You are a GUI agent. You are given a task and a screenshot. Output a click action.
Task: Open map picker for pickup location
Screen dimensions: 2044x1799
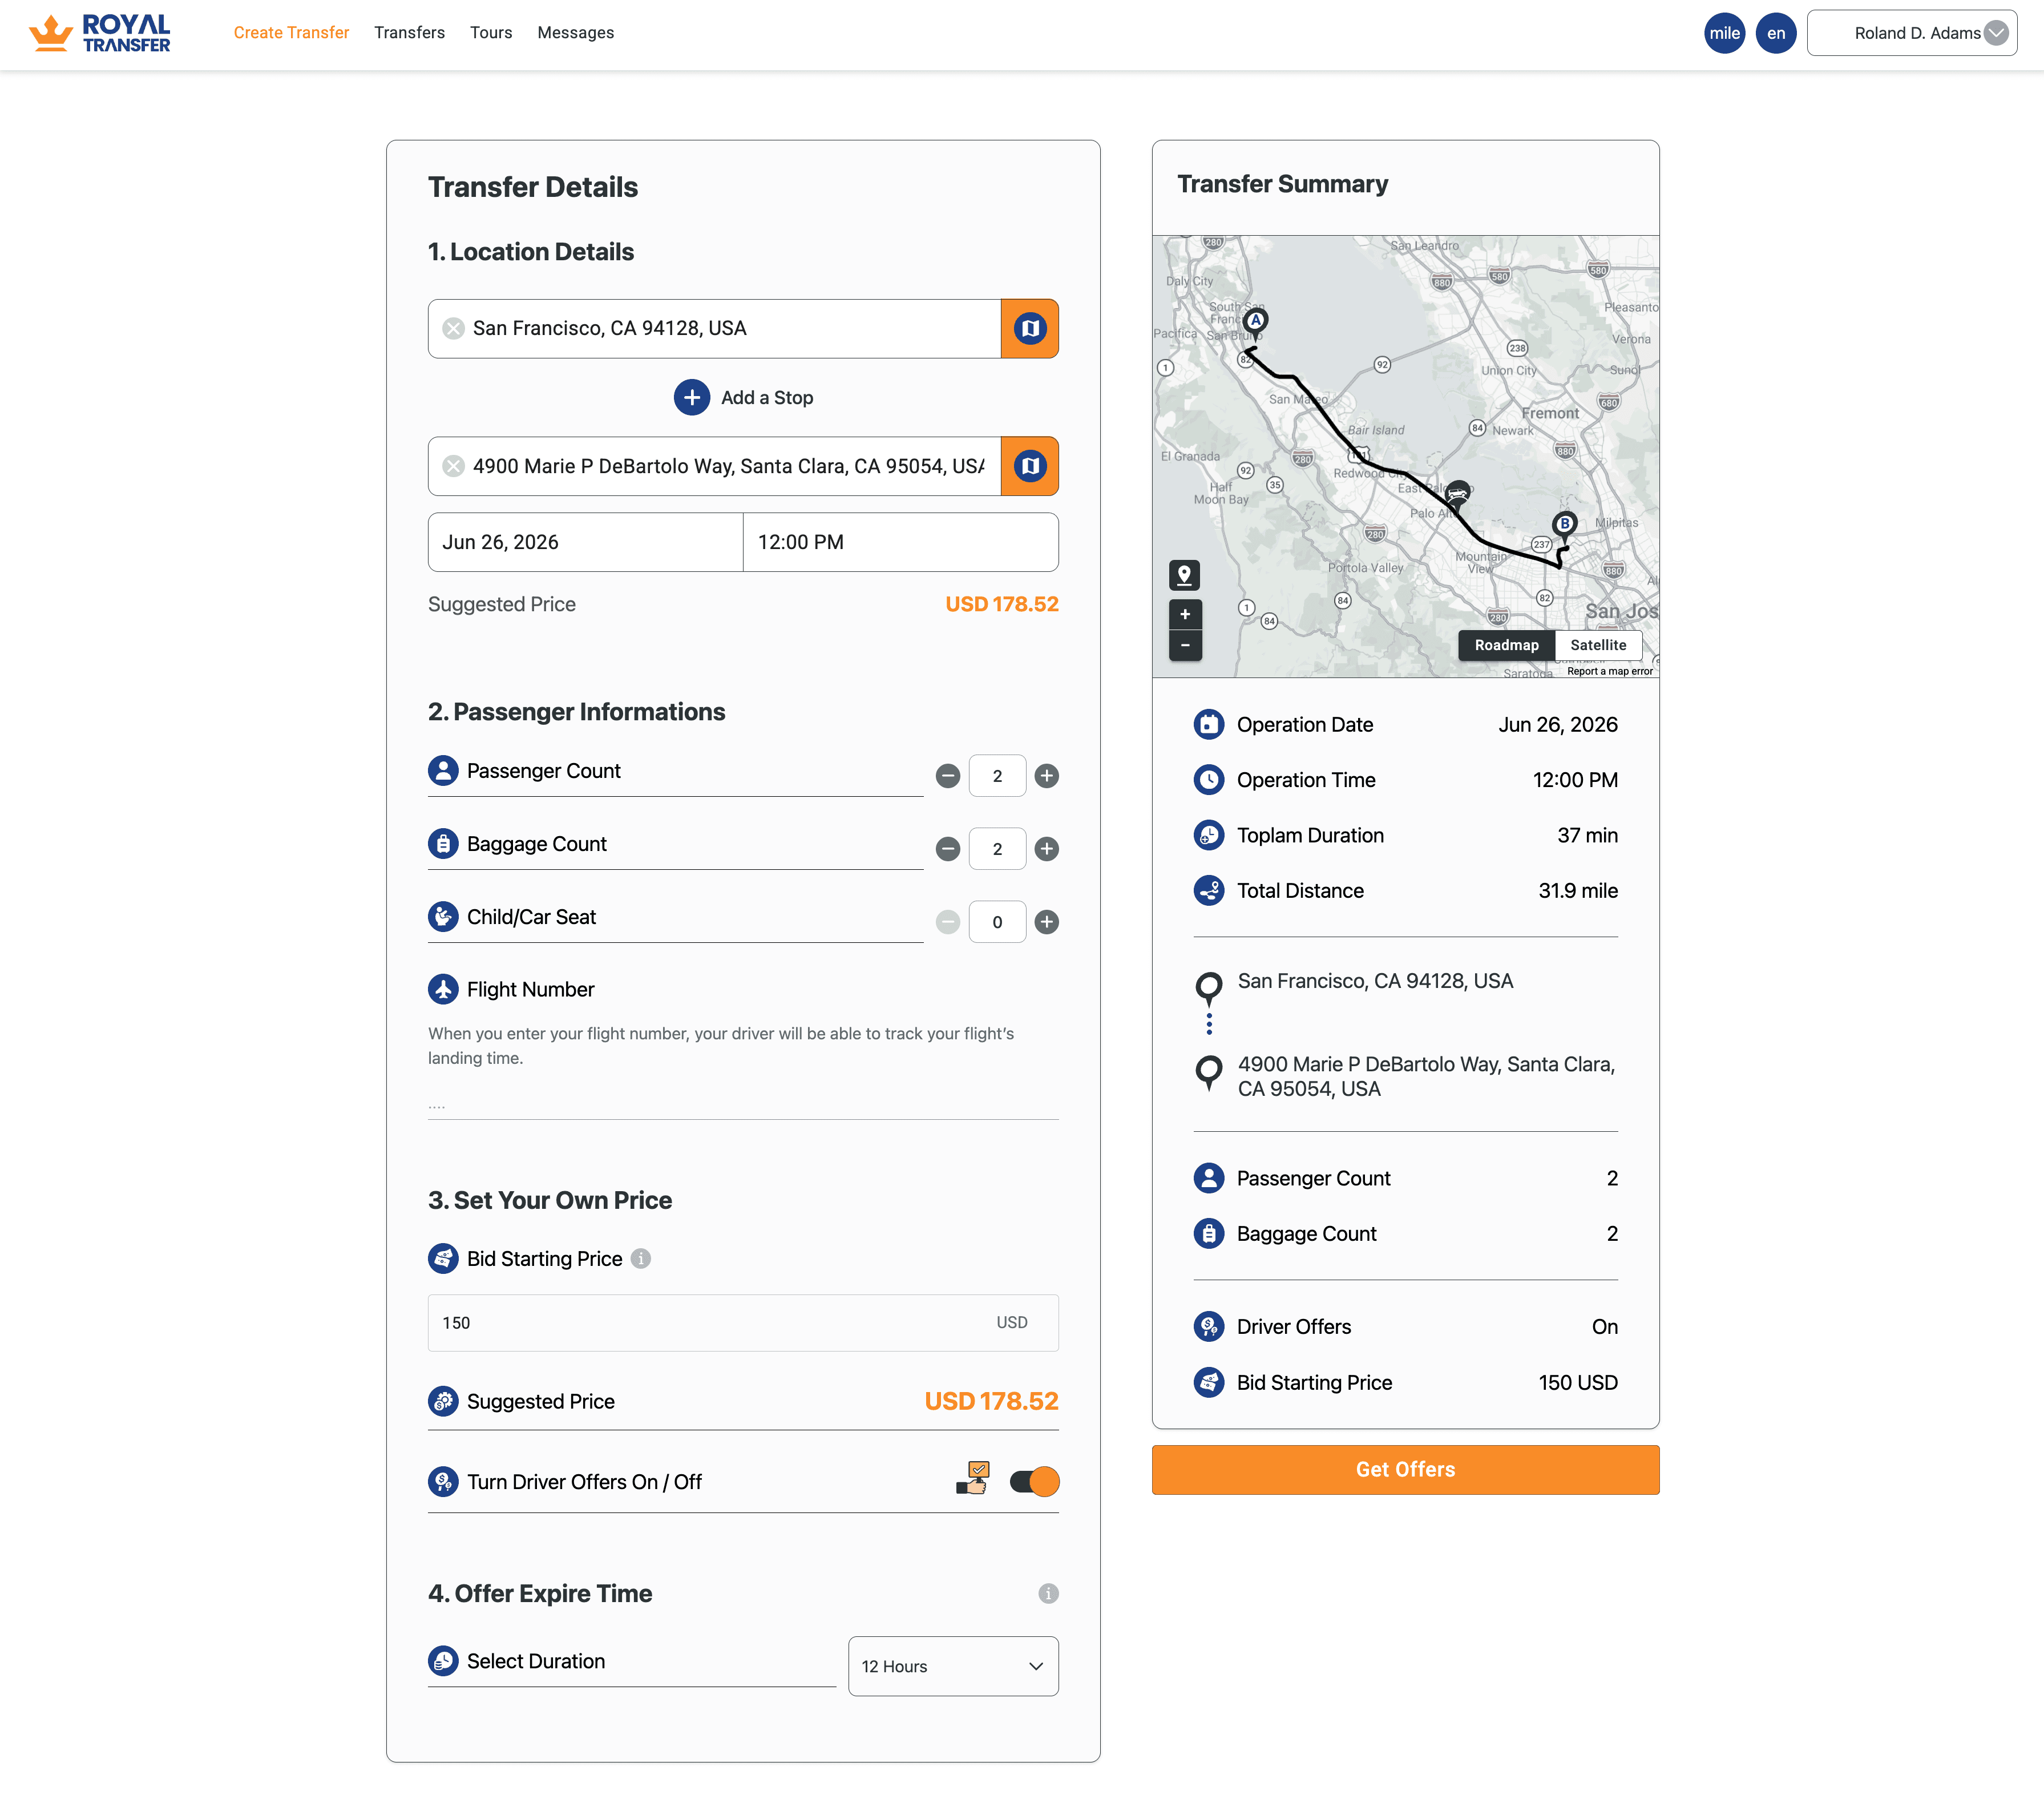[1029, 328]
